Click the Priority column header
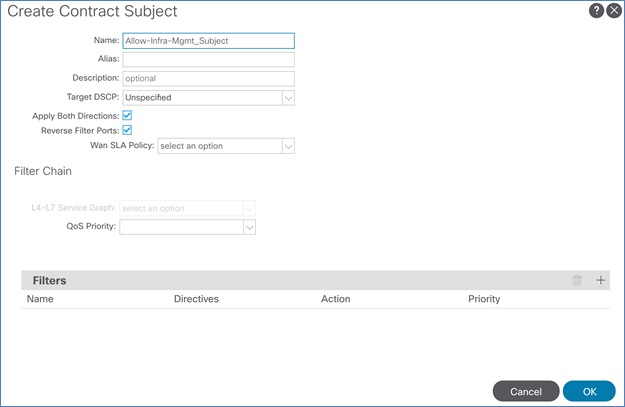Screen dimensions: 625x407 [484, 299]
